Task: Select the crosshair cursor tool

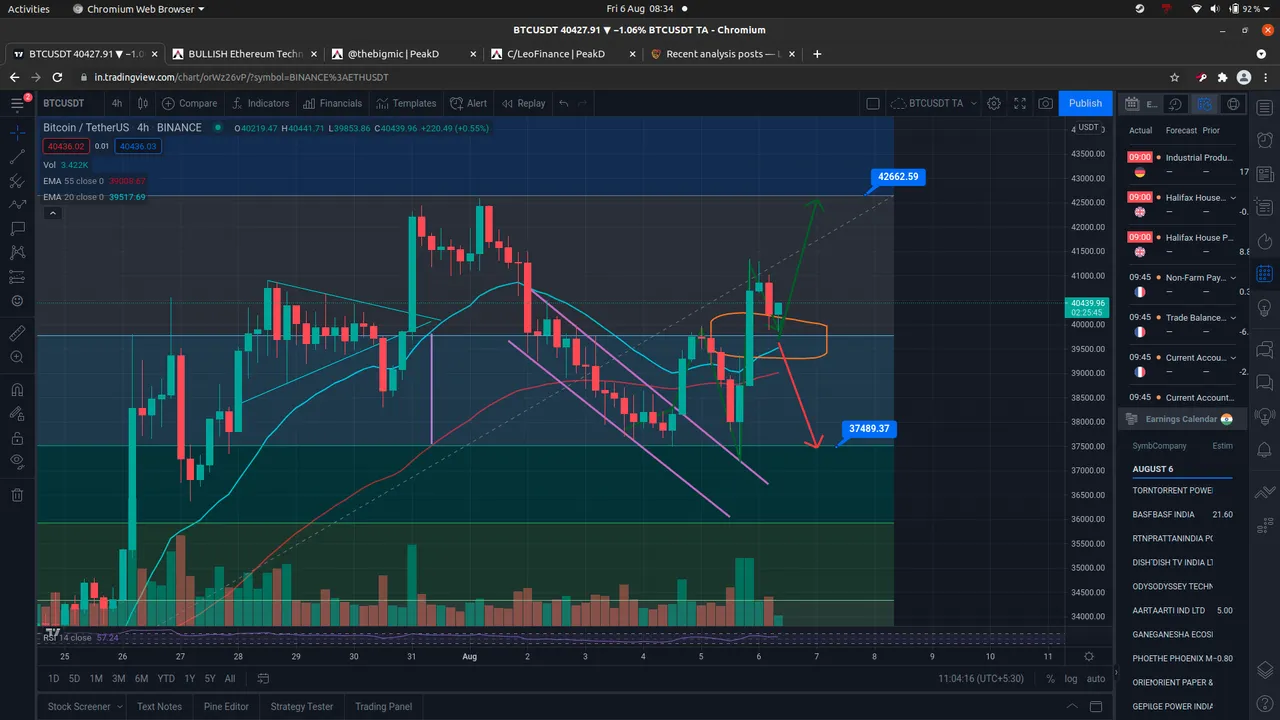Action: 17,131
